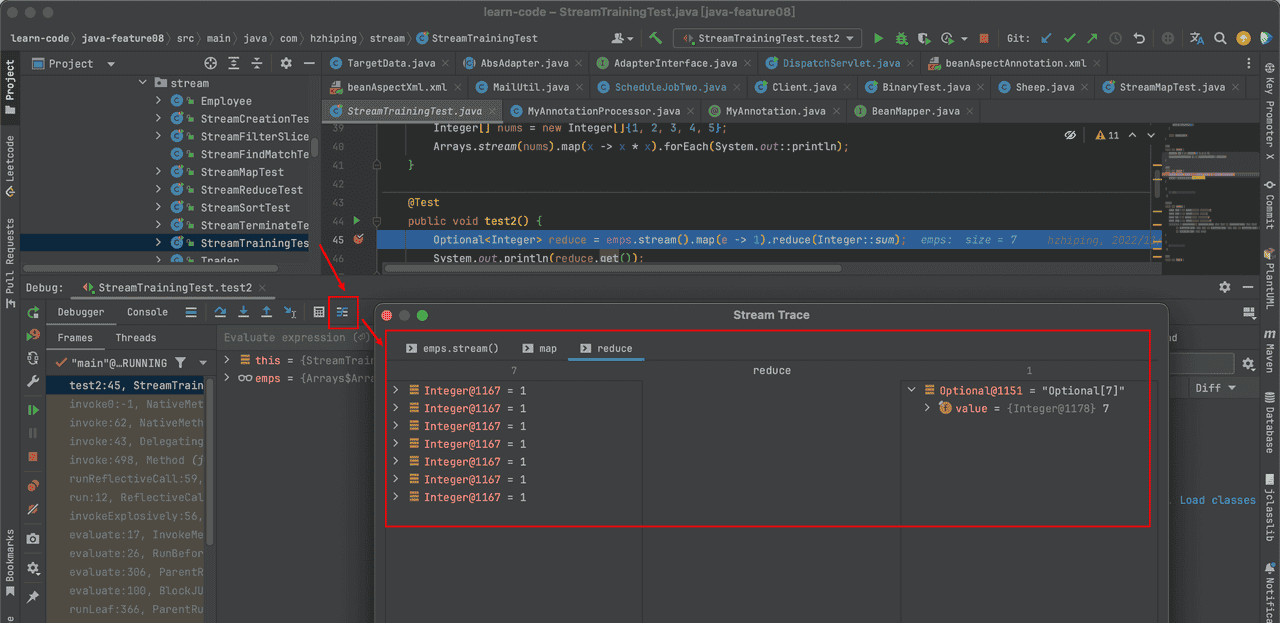This screenshot has width=1280, height=623.
Task: Open the Console tab in Debug panel
Action: click(x=147, y=312)
